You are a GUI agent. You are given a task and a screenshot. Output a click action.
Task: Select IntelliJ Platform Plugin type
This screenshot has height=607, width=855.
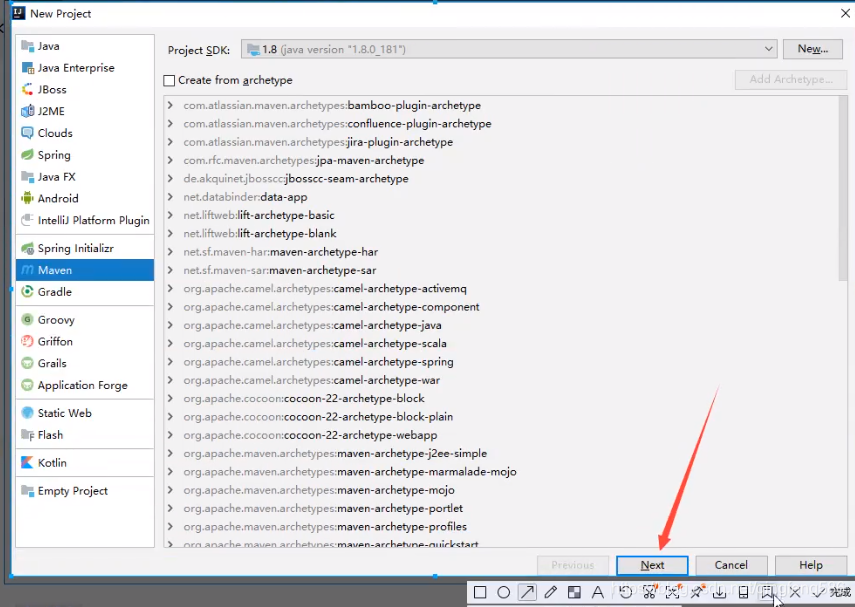pos(85,220)
